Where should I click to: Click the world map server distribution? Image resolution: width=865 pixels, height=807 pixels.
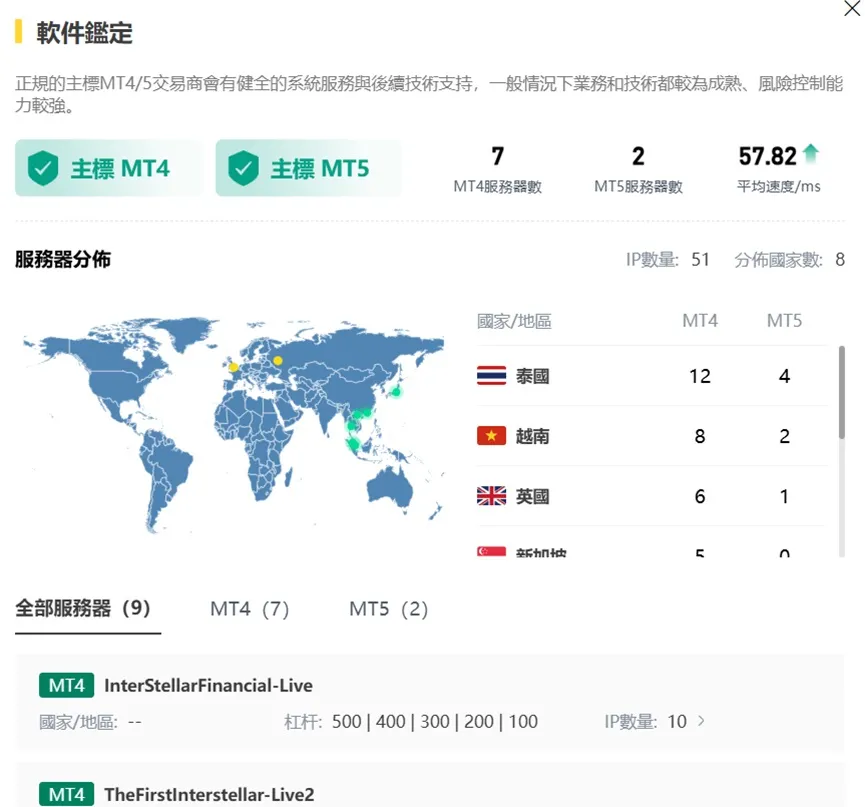click(233, 425)
